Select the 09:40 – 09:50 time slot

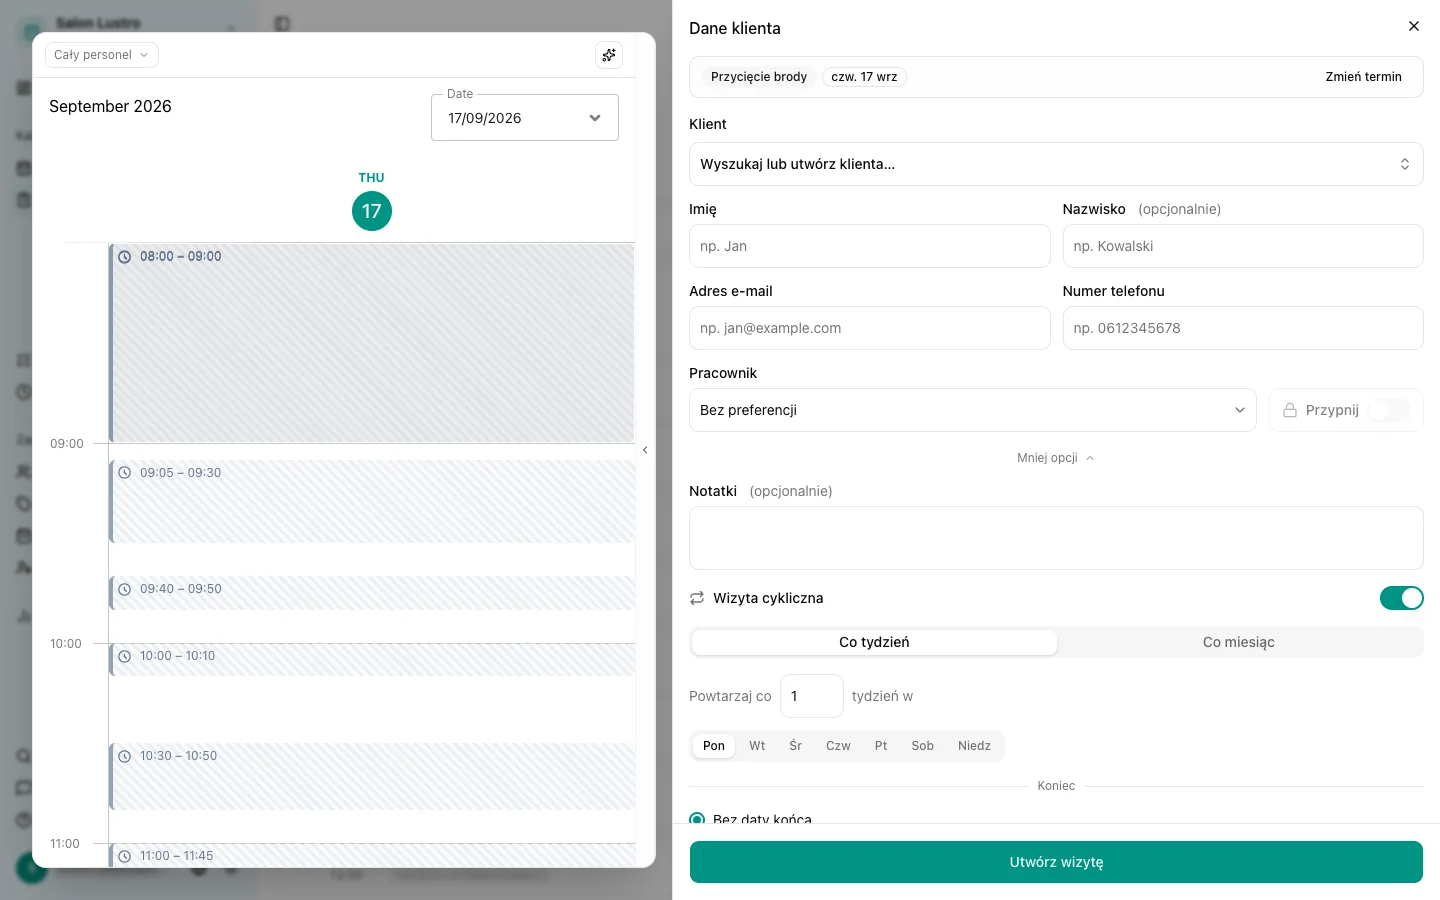(x=372, y=593)
